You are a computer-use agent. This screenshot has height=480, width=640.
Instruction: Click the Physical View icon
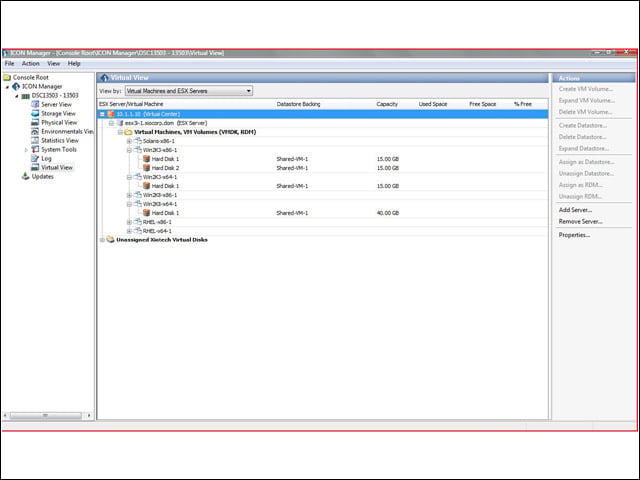coord(35,122)
